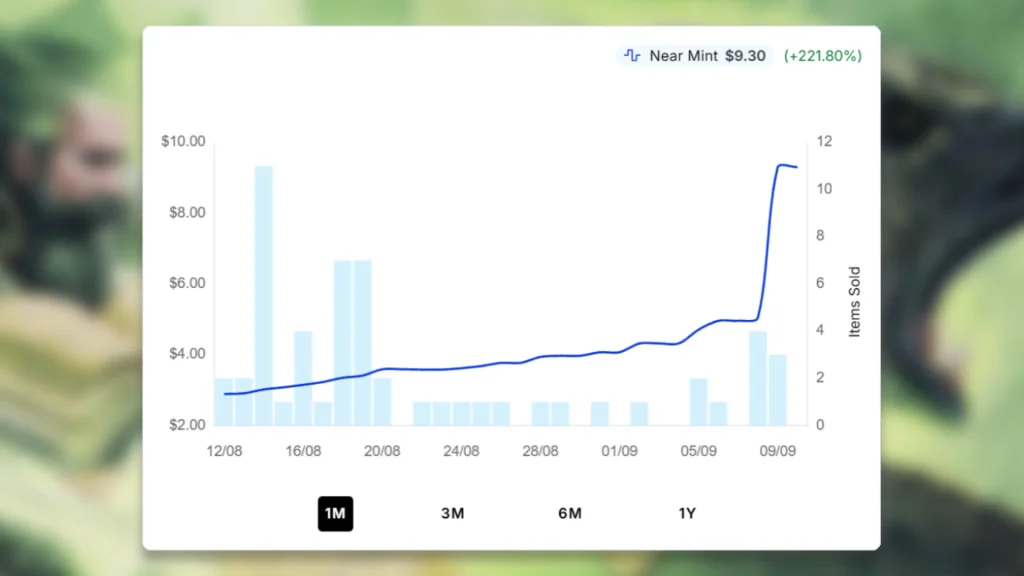Select the 1M time range tab

[335, 514]
